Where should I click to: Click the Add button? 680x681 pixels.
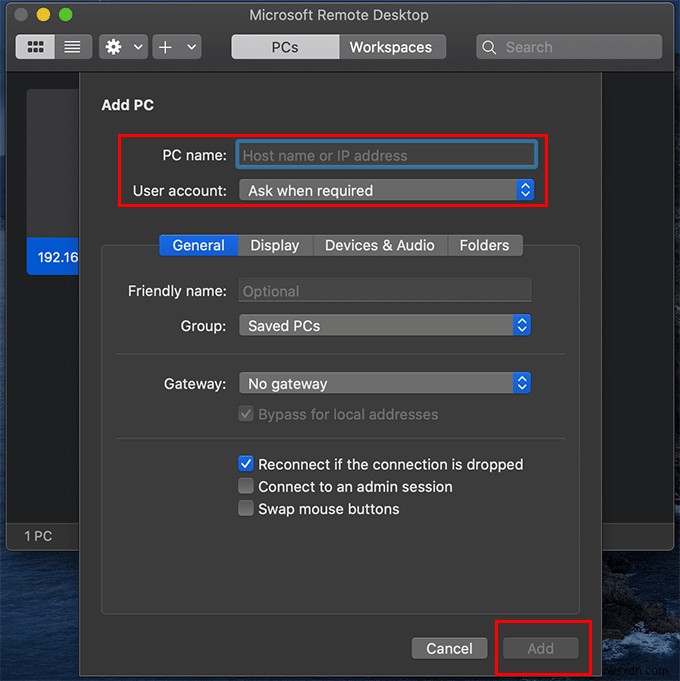pyautogui.click(x=541, y=648)
